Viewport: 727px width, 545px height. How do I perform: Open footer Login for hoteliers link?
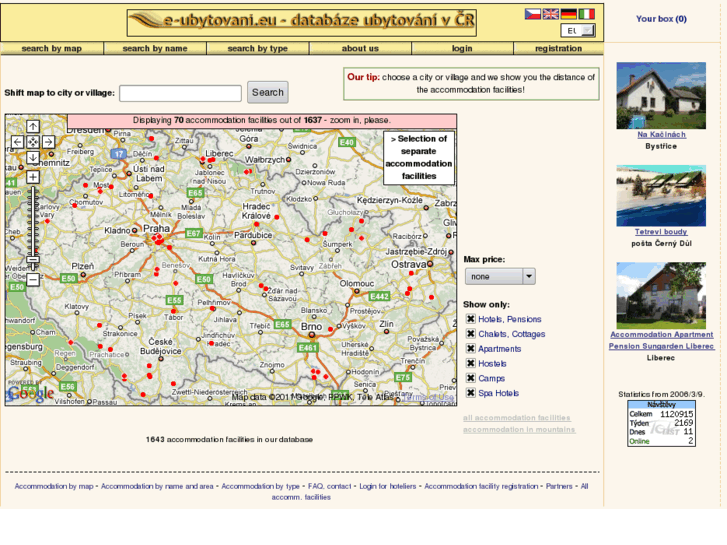(x=388, y=486)
